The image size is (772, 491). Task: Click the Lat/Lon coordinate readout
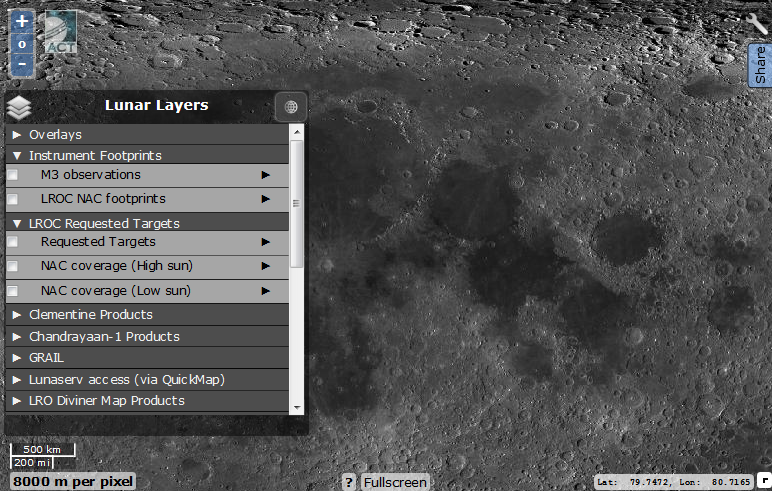(x=675, y=482)
